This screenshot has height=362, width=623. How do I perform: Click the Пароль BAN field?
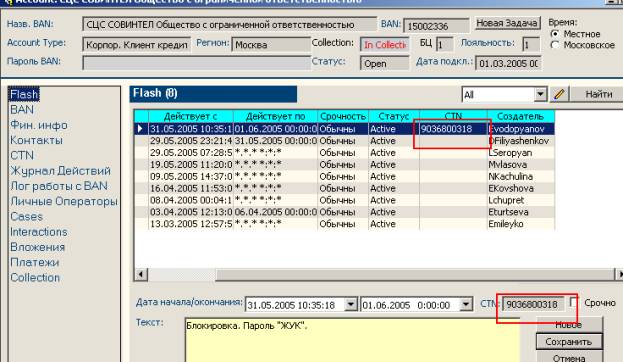(197, 63)
